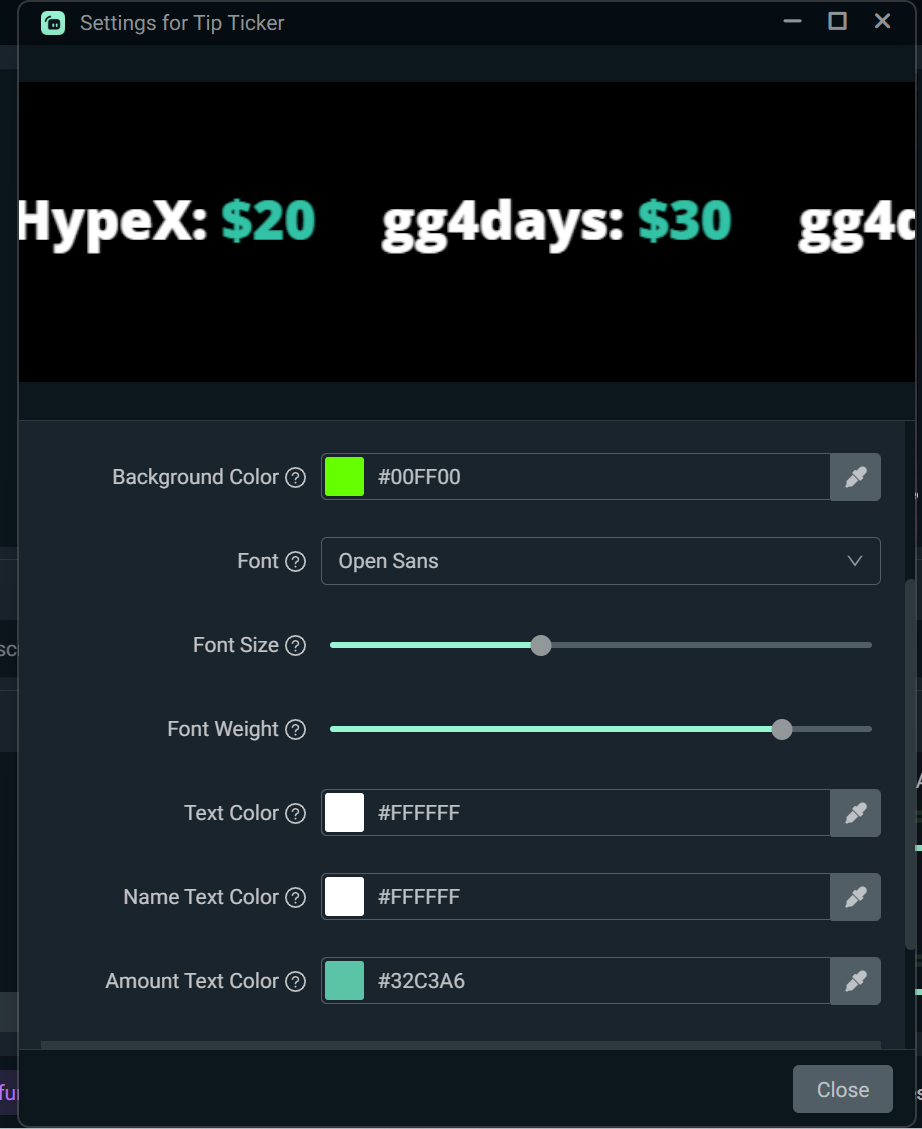Click the Font Size help icon

[295, 646]
